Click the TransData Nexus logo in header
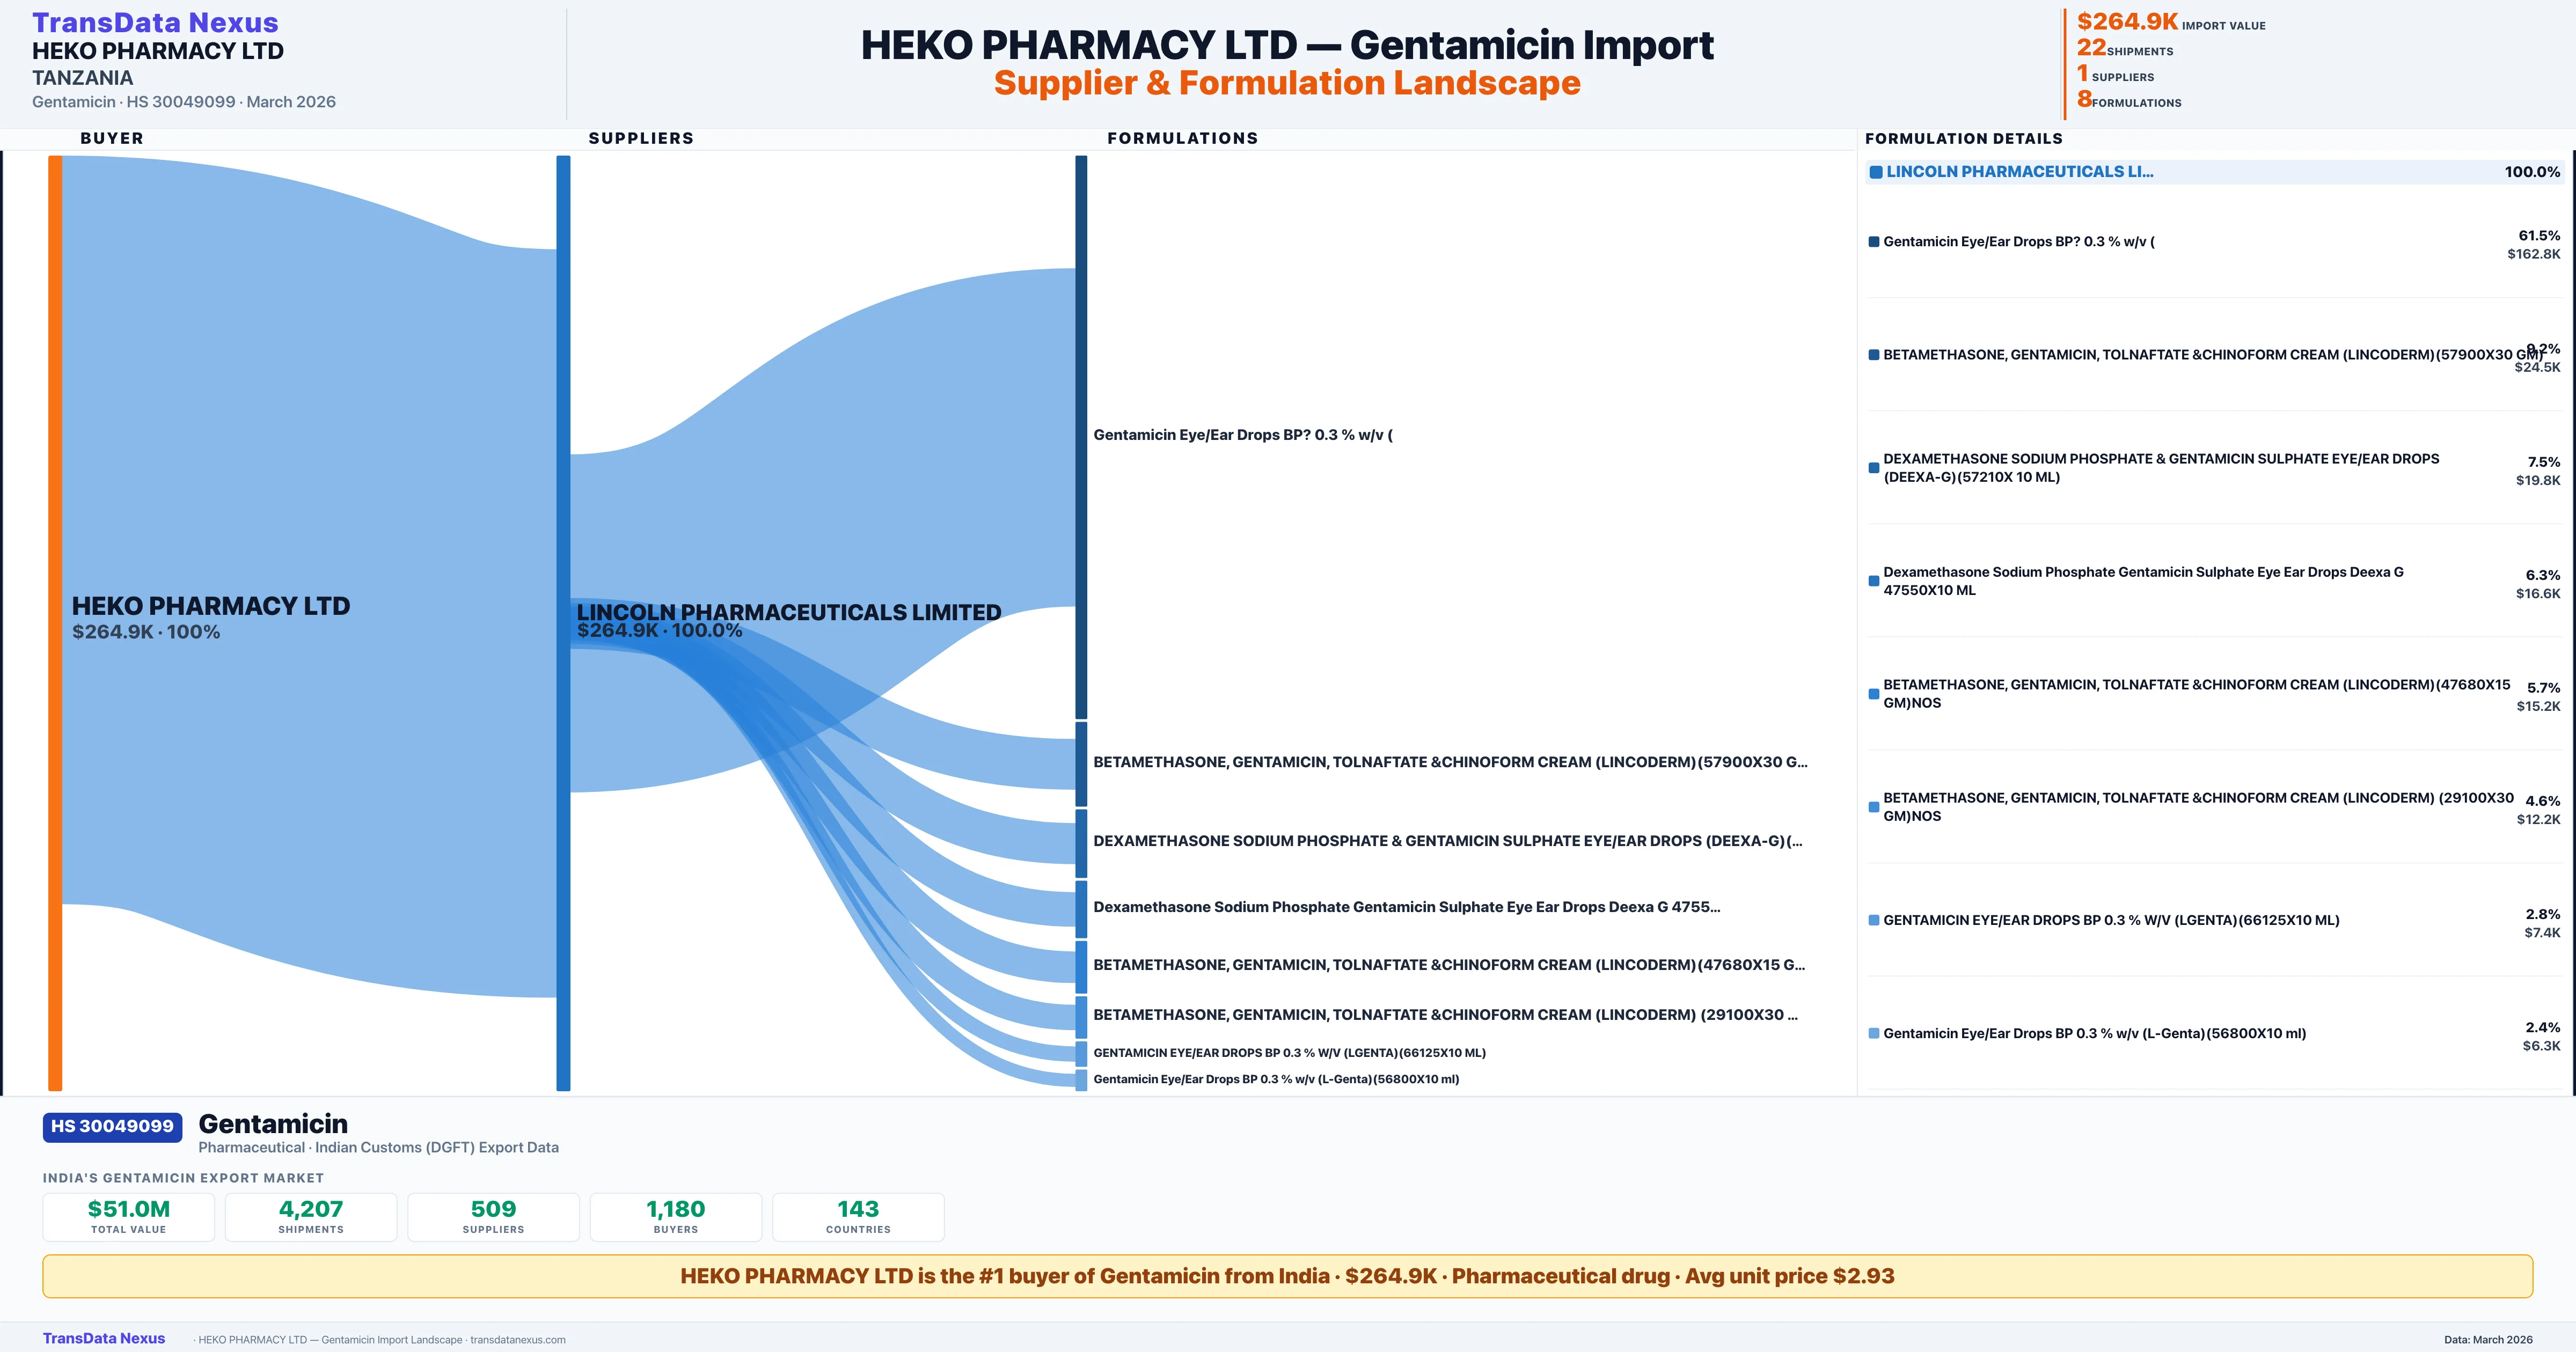 [155, 23]
